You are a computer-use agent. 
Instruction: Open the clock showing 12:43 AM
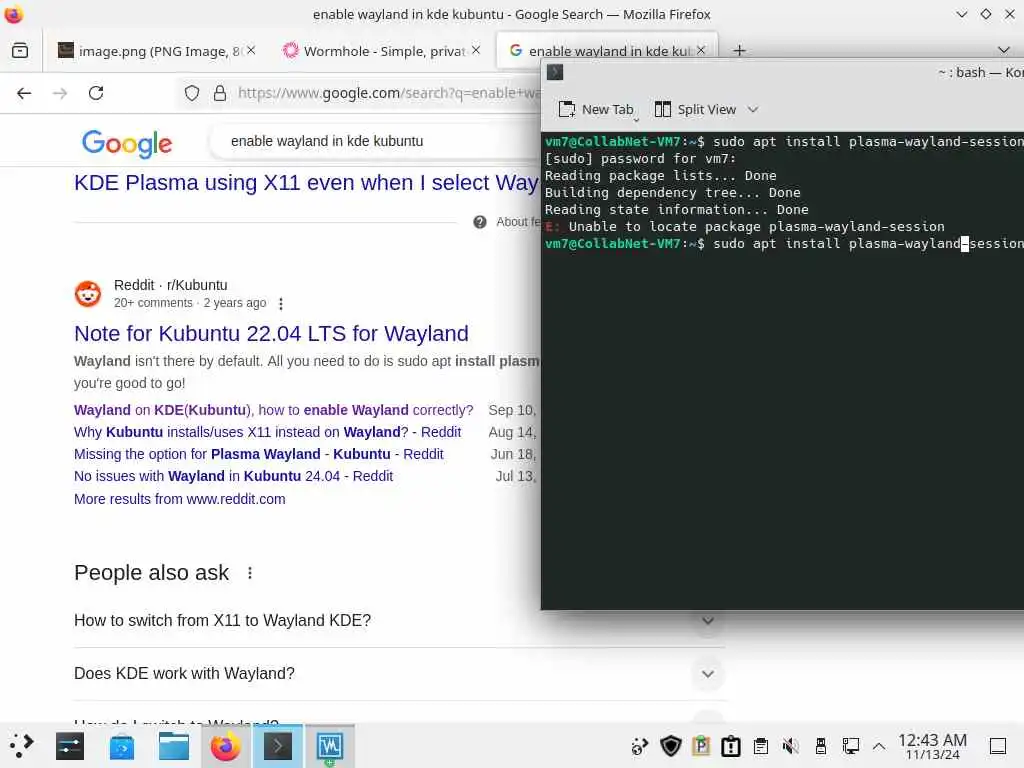(x=932, y=746)
